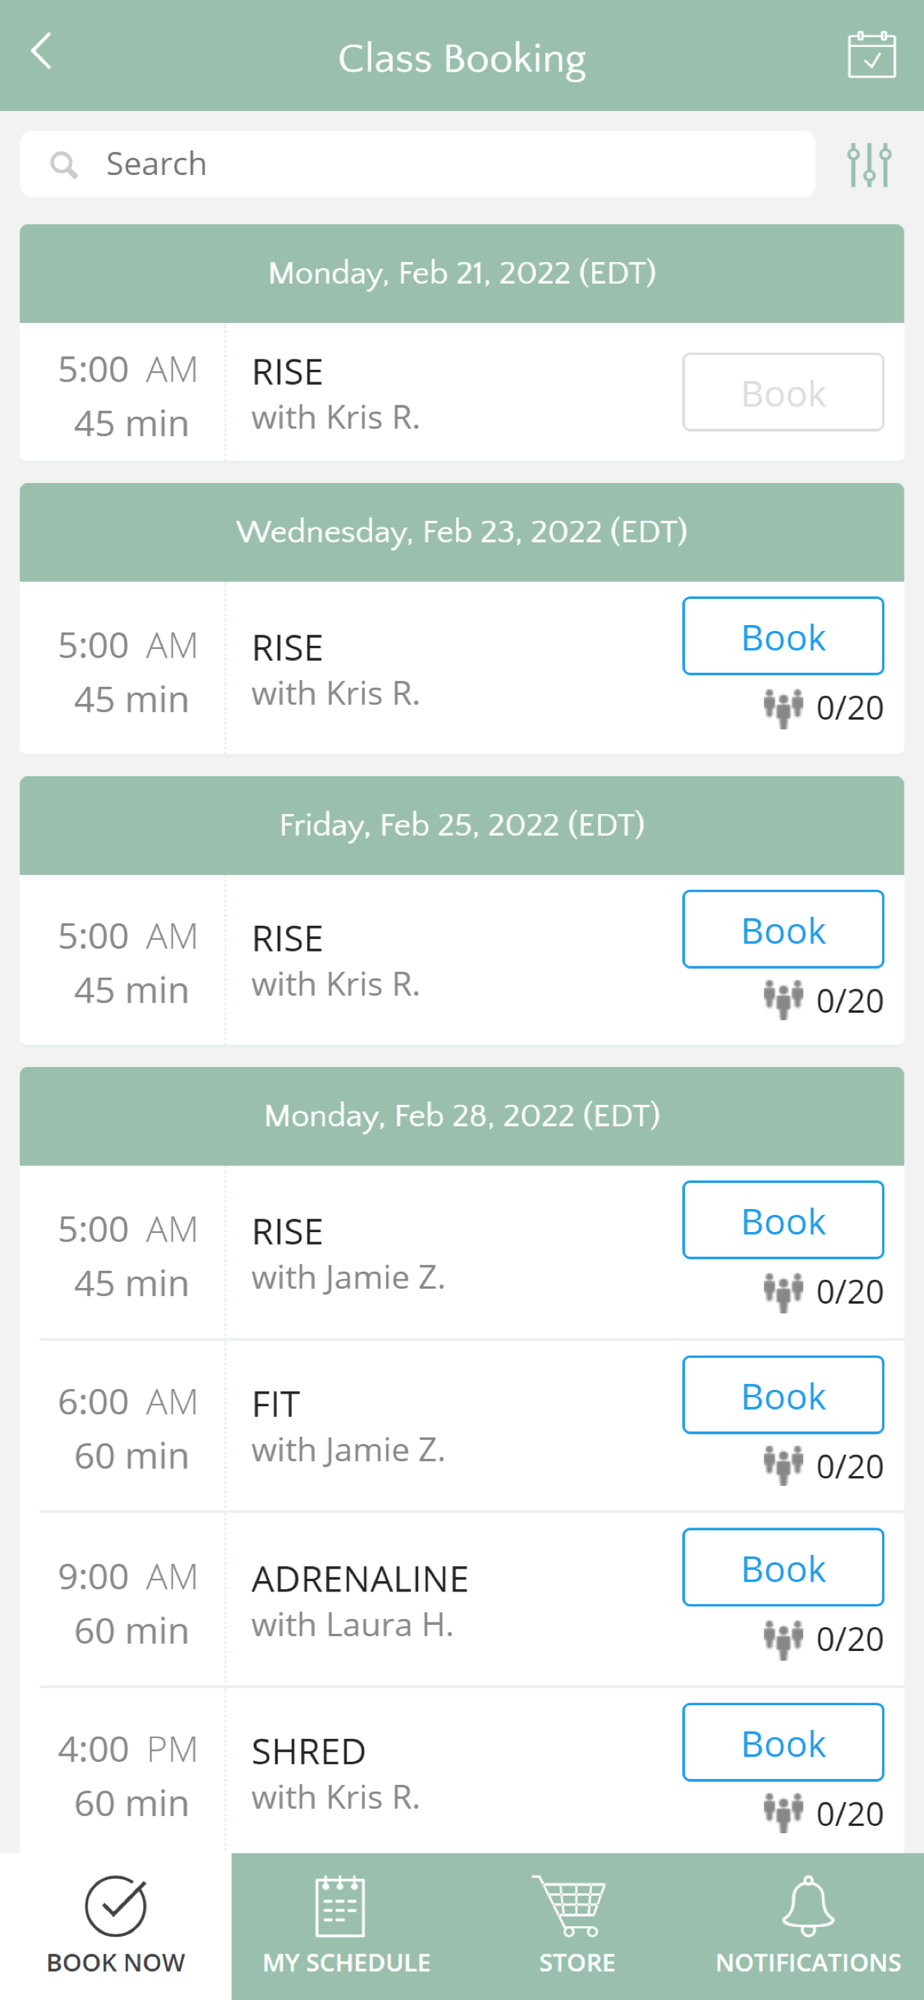Screen dimensions: 924x2000
Task: Tap the search magnifier icon
Action: point(64,165)
